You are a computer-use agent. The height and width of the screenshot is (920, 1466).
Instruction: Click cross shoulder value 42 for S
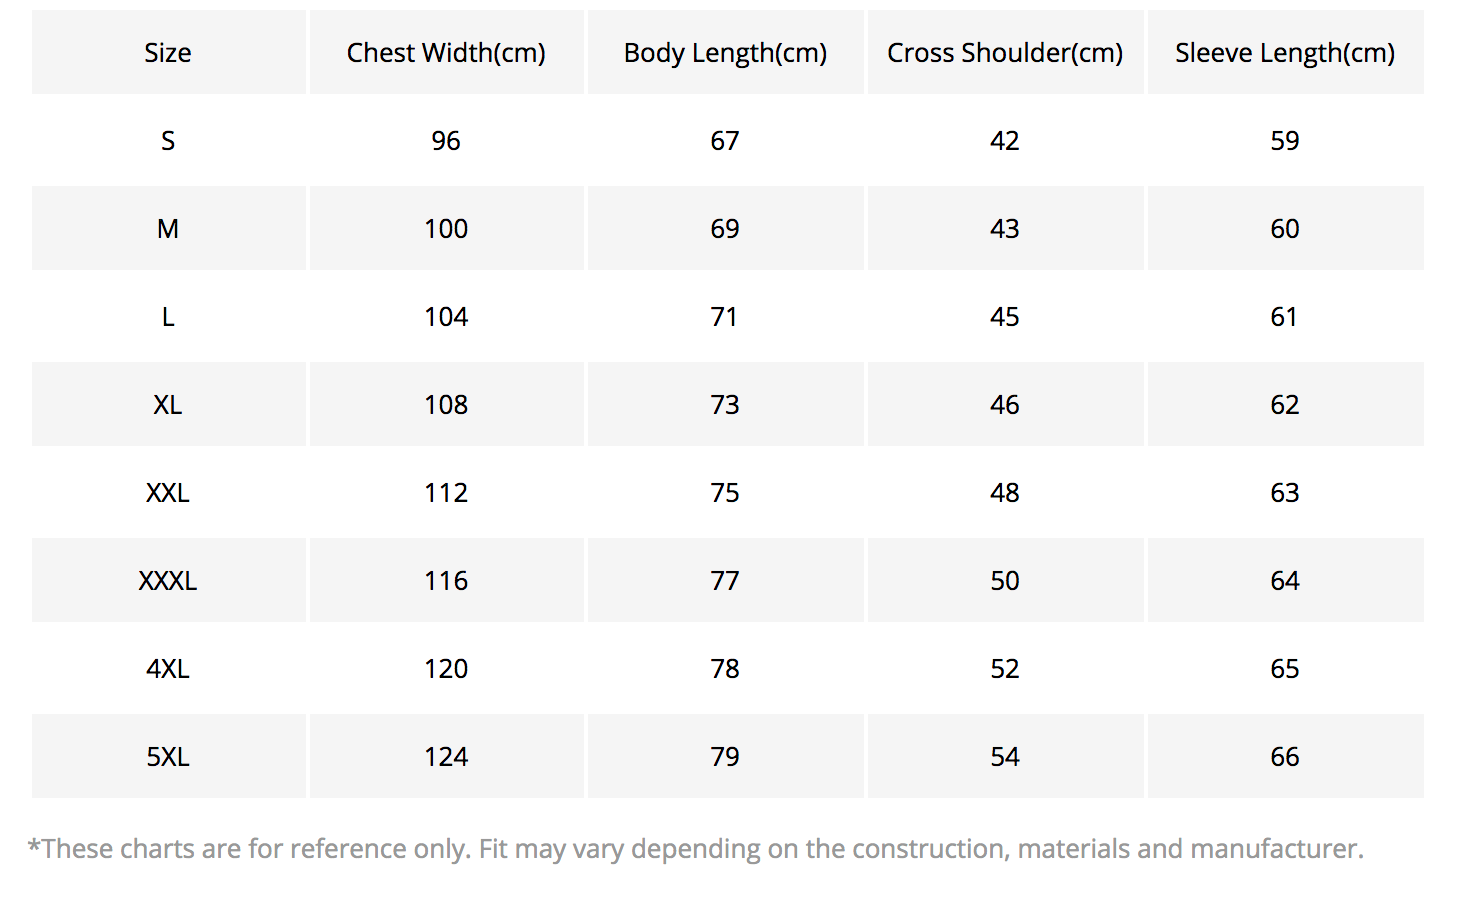(1005, 141)
